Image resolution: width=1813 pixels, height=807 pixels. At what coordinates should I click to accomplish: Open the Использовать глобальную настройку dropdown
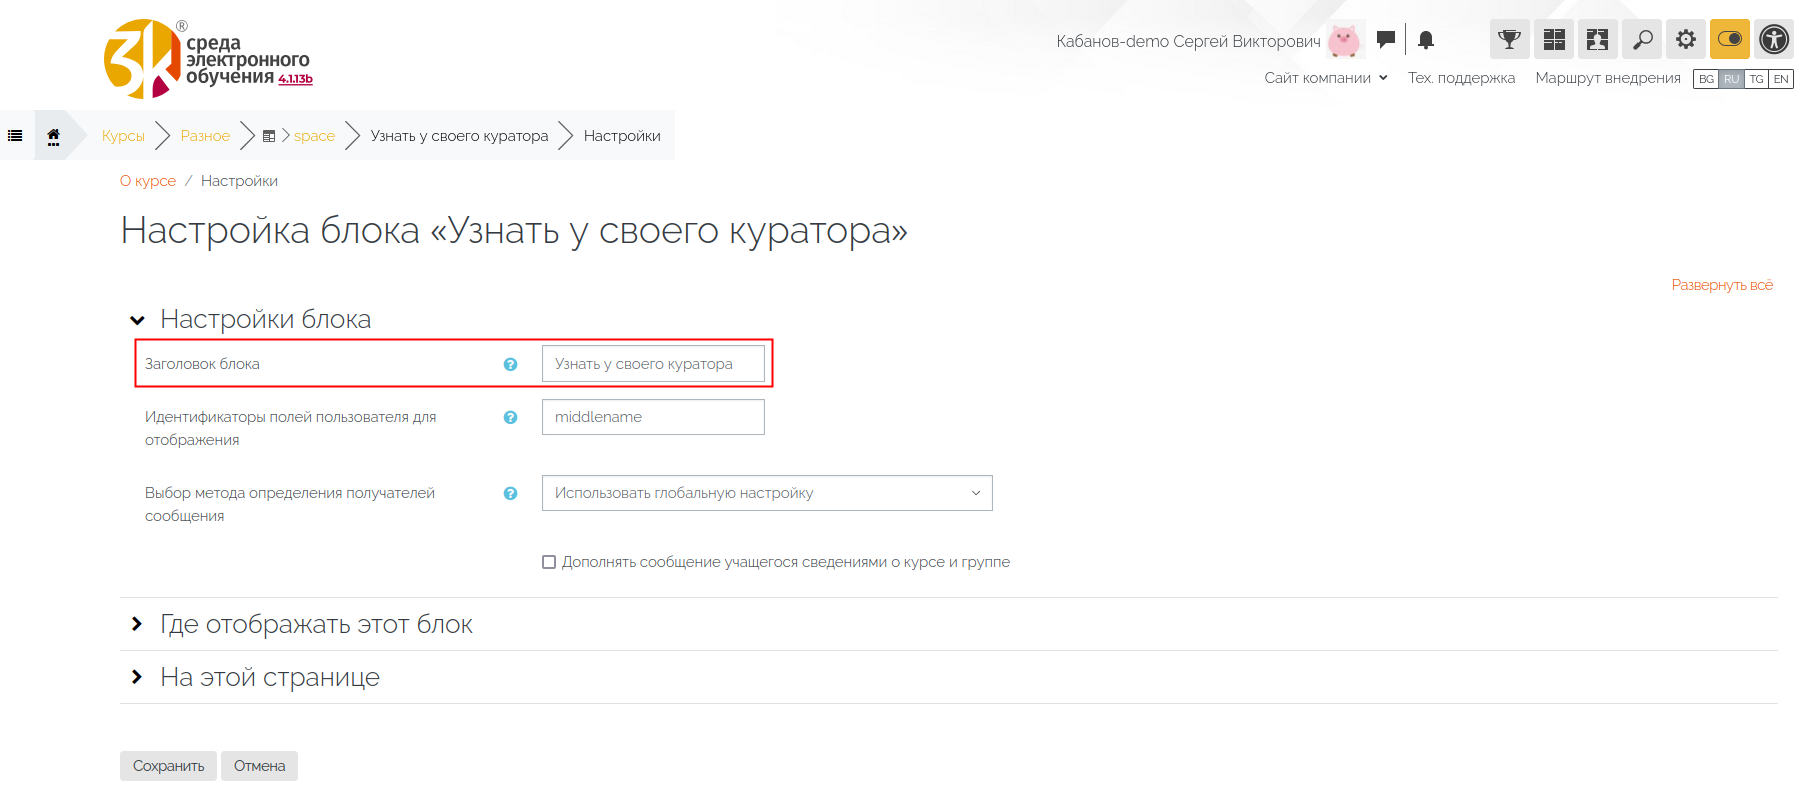[x=767, y=493]
